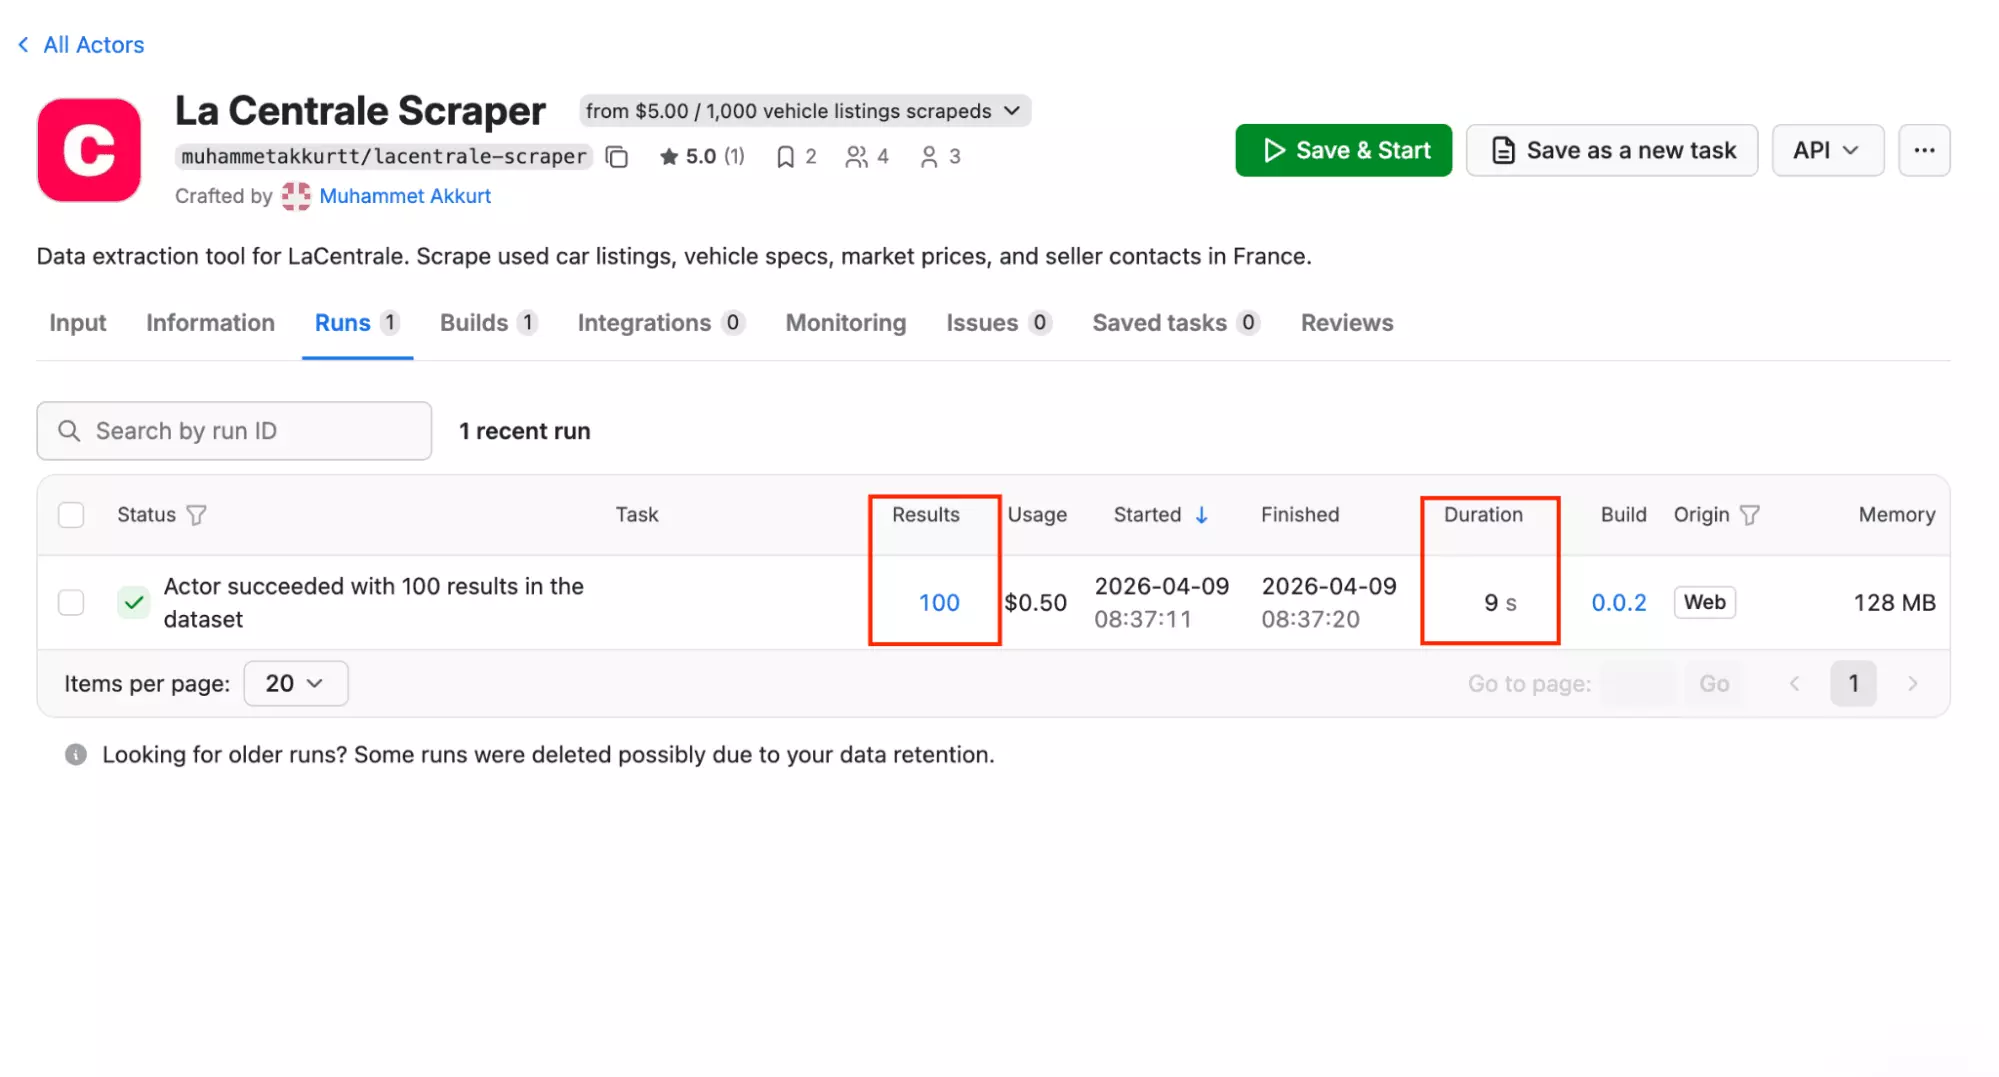Go back to All Actors

[81, 45]
